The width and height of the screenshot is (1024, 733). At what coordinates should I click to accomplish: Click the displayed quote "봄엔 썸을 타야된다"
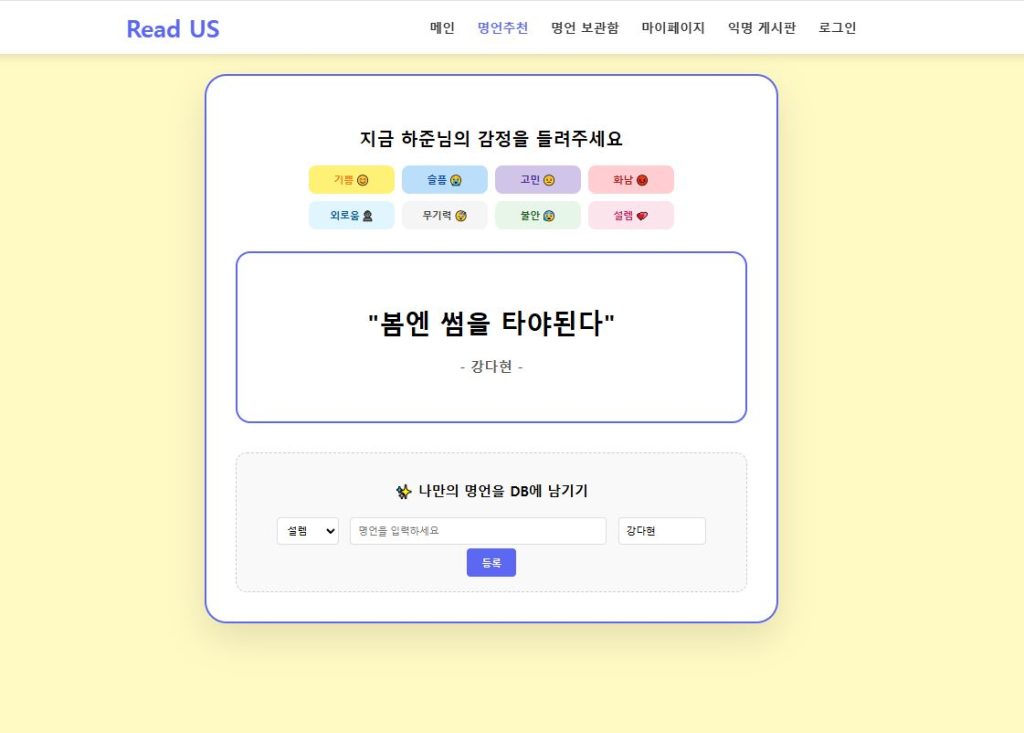(491, 324)
